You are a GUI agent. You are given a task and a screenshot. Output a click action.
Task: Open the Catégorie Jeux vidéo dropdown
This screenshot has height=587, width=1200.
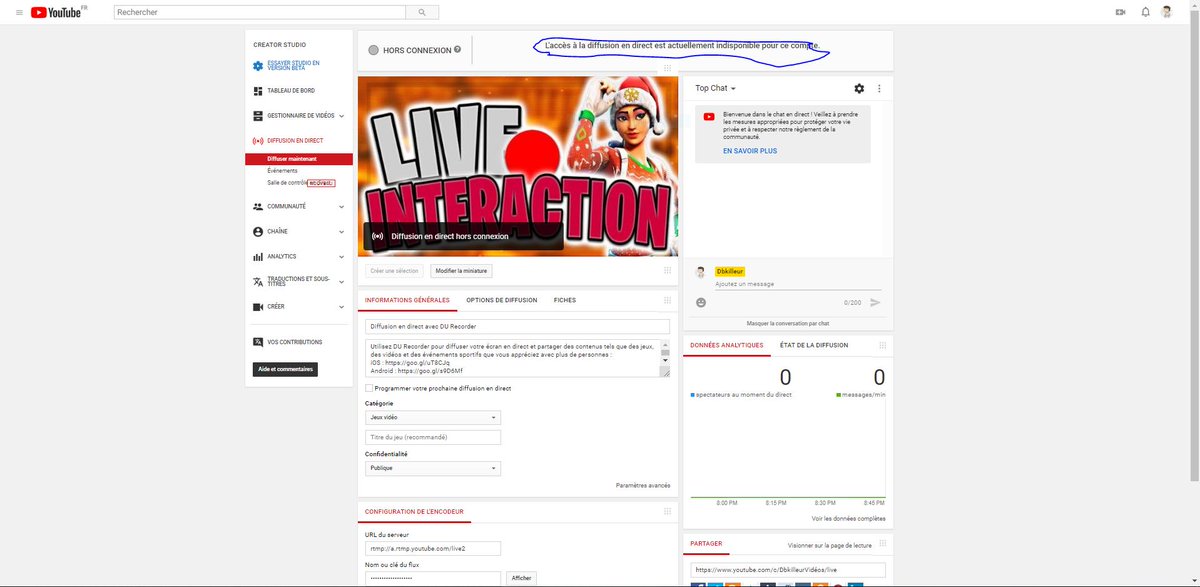click(x=433, y=418)
